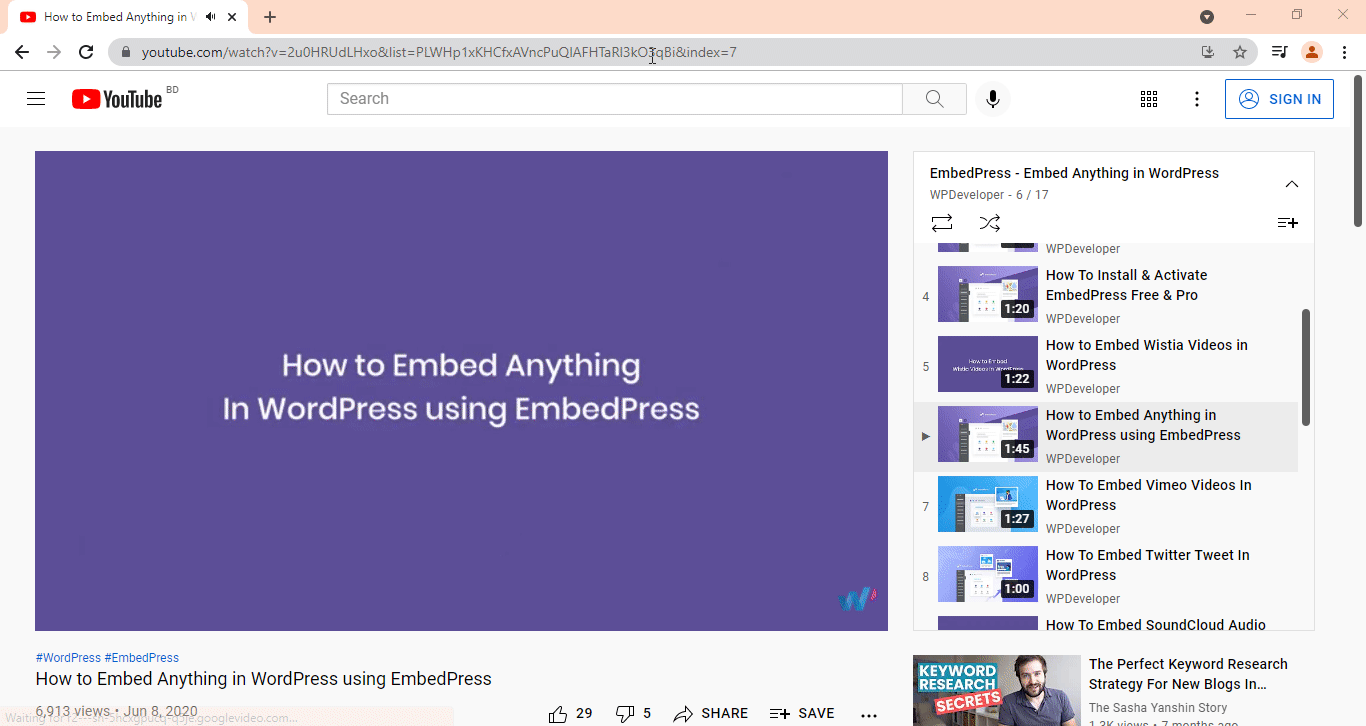Click the search magnifier button

(x=934, y=99)
